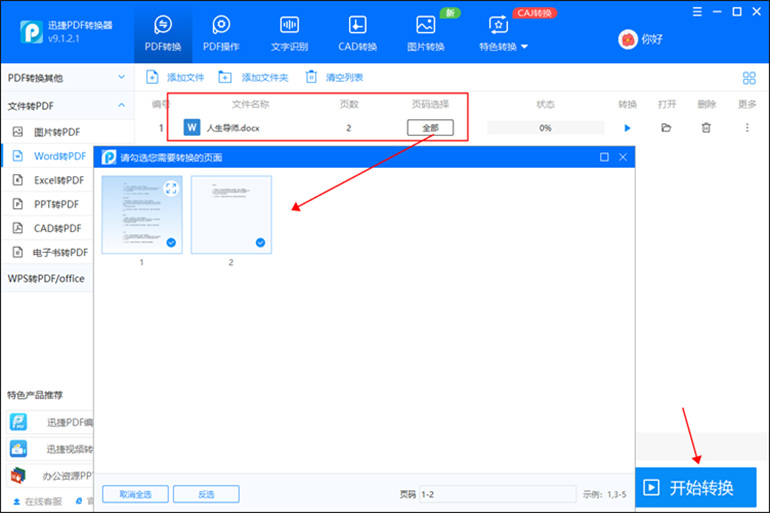
Task: Click the file name 人生导师.docx
Action: coord(233,128)
